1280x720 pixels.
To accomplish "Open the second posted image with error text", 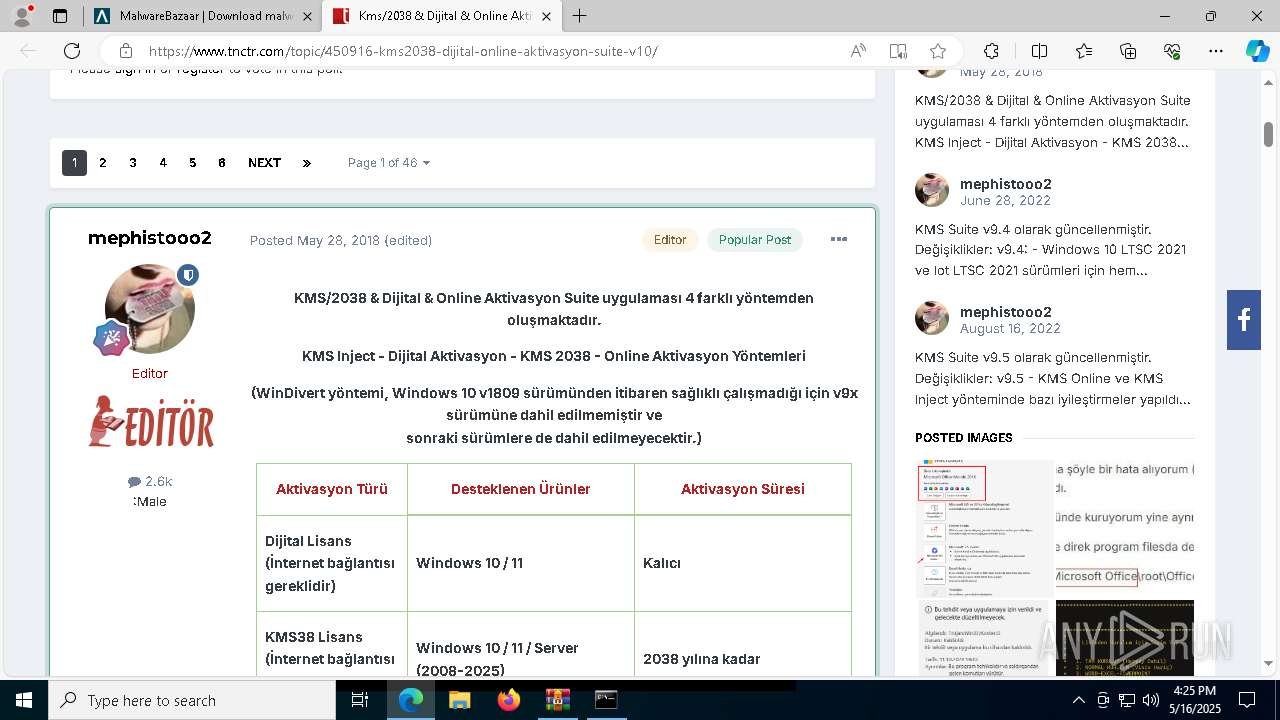I will pos(1125,528).
